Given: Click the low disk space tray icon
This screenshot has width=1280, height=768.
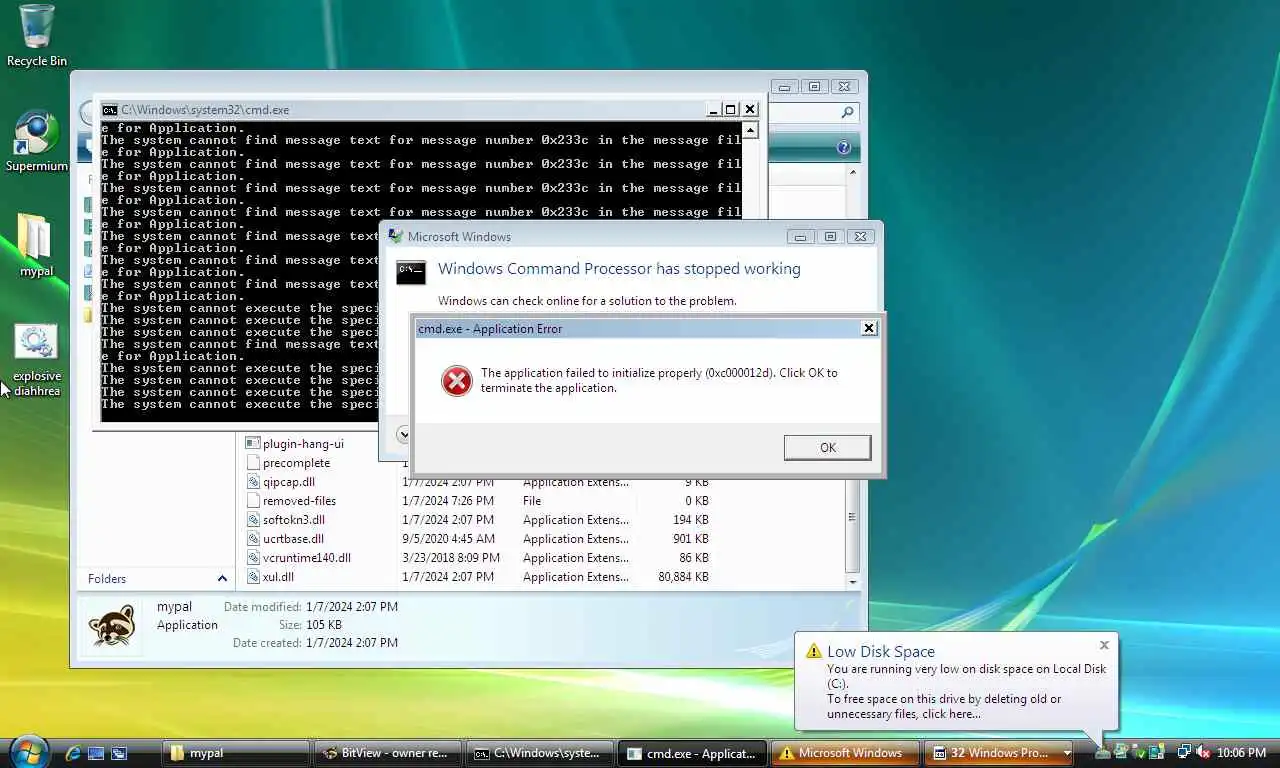Looking at the screenshot, I should (1102, 753).
